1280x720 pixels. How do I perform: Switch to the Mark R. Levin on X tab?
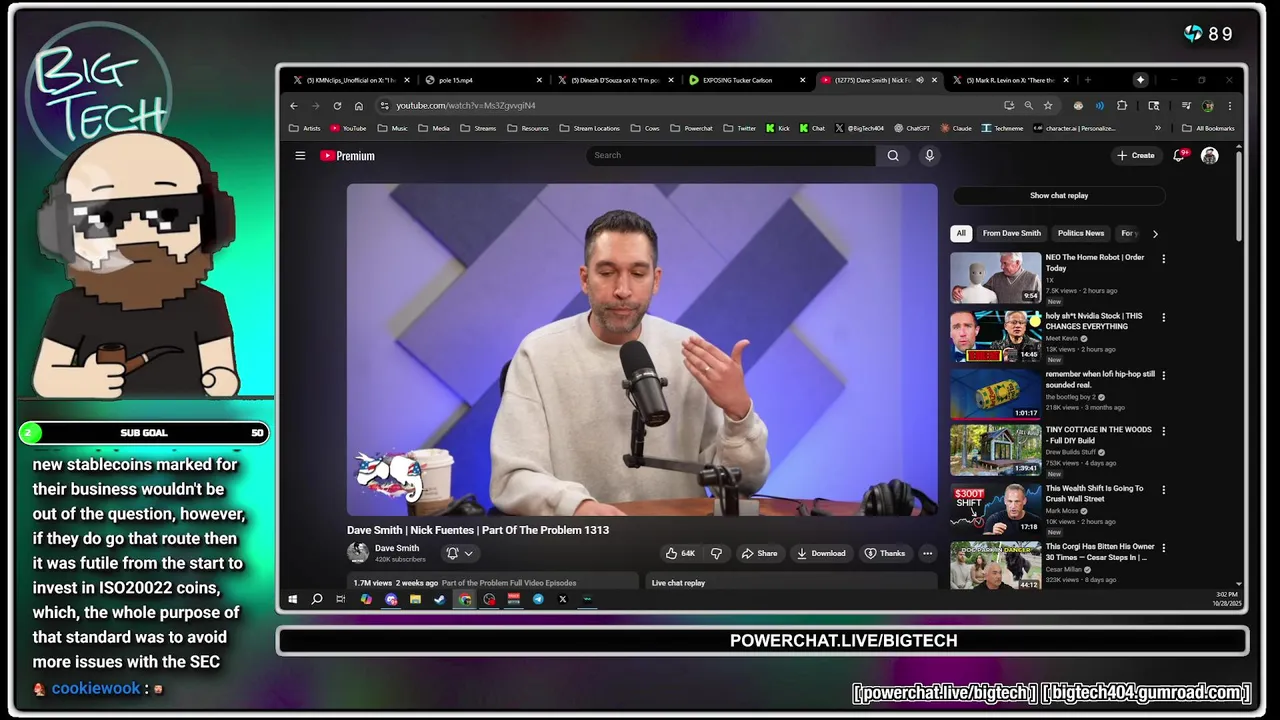click(1011, 80)
